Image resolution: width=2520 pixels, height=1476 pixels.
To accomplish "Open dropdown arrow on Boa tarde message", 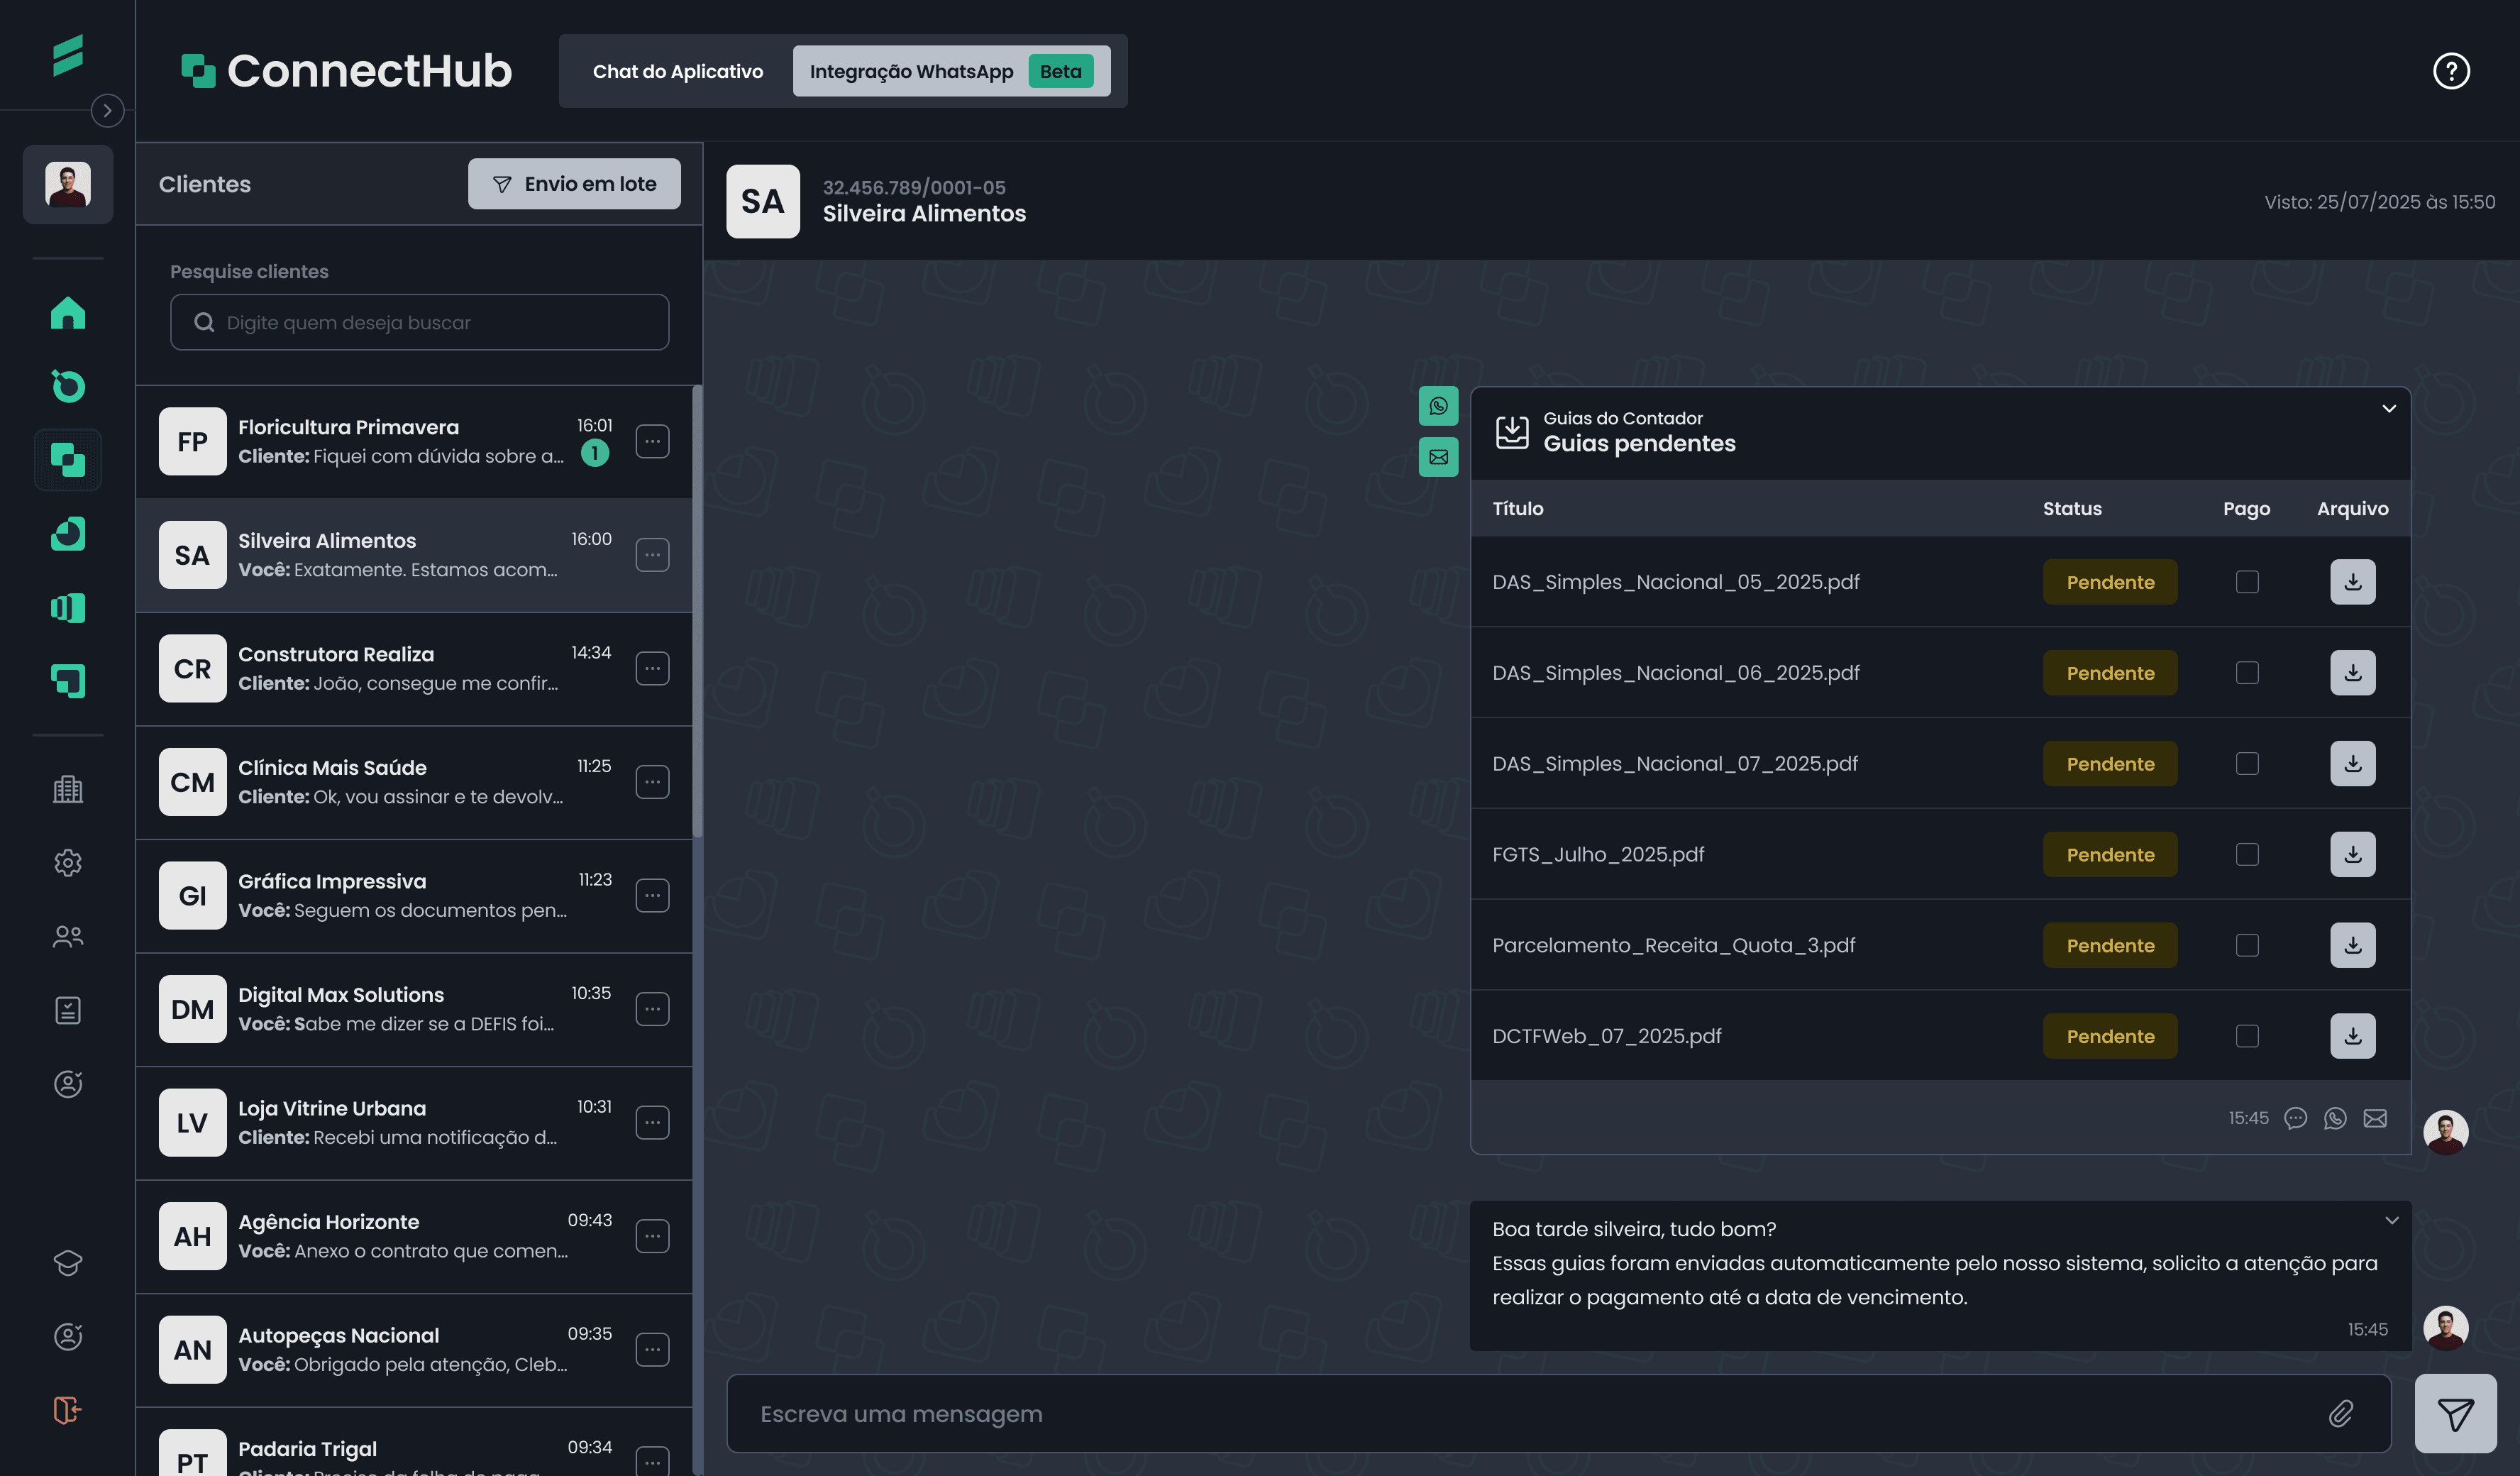I will point(2391,1220).
